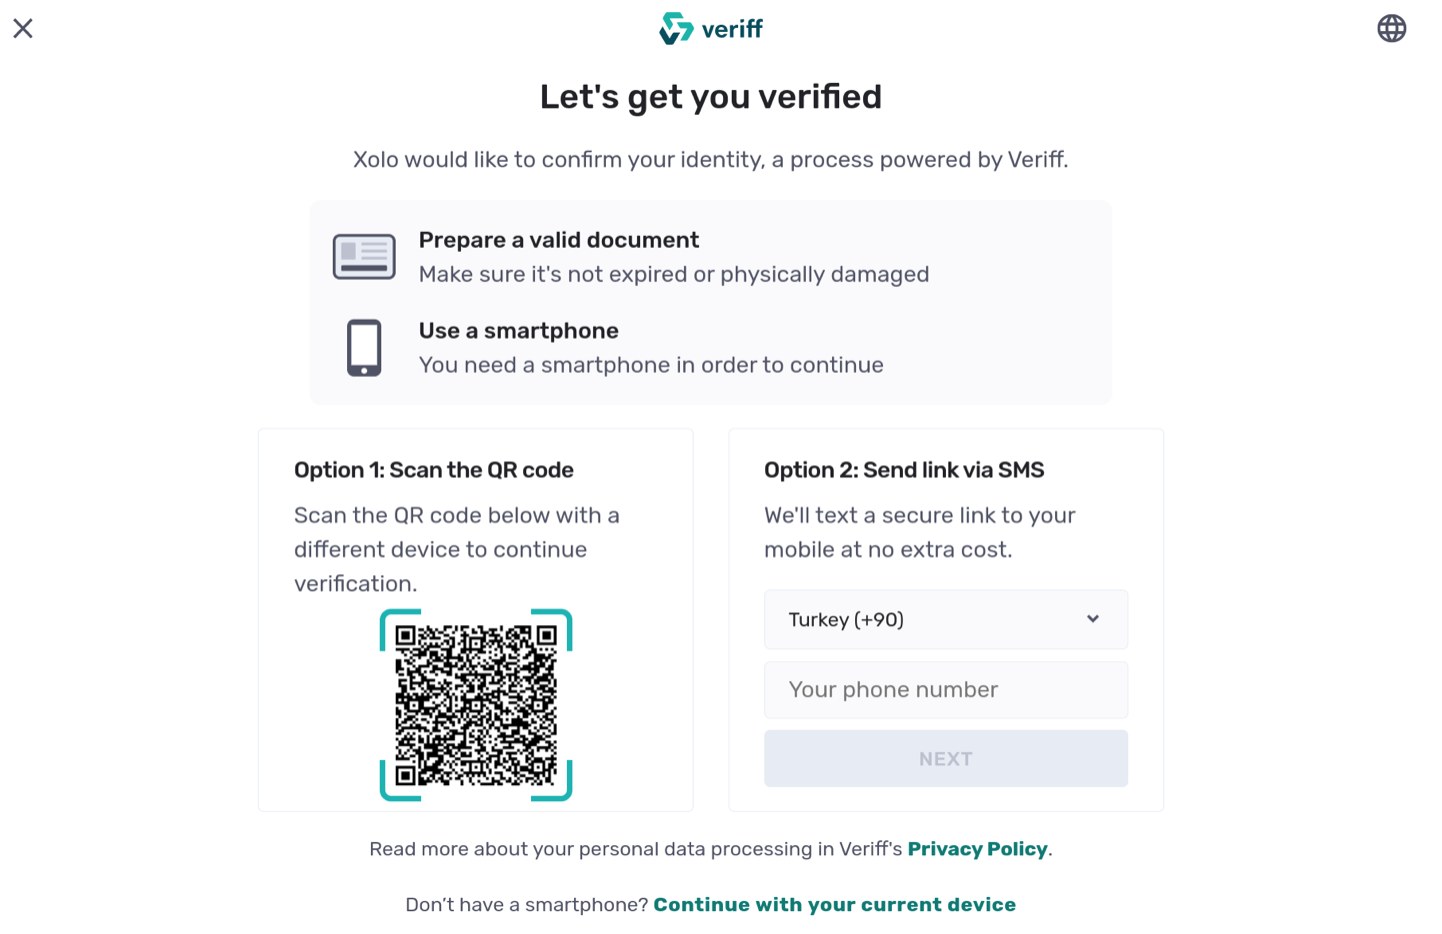Click the secure link SMS description text
Screen dimensions: 1442x934
click(x=920, y=532)
